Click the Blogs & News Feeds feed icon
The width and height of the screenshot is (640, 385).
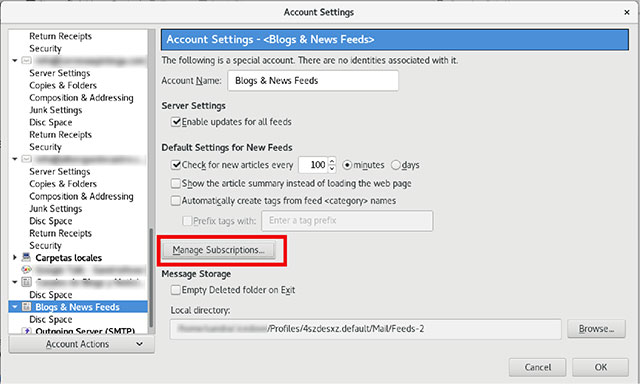coord(26,307)
